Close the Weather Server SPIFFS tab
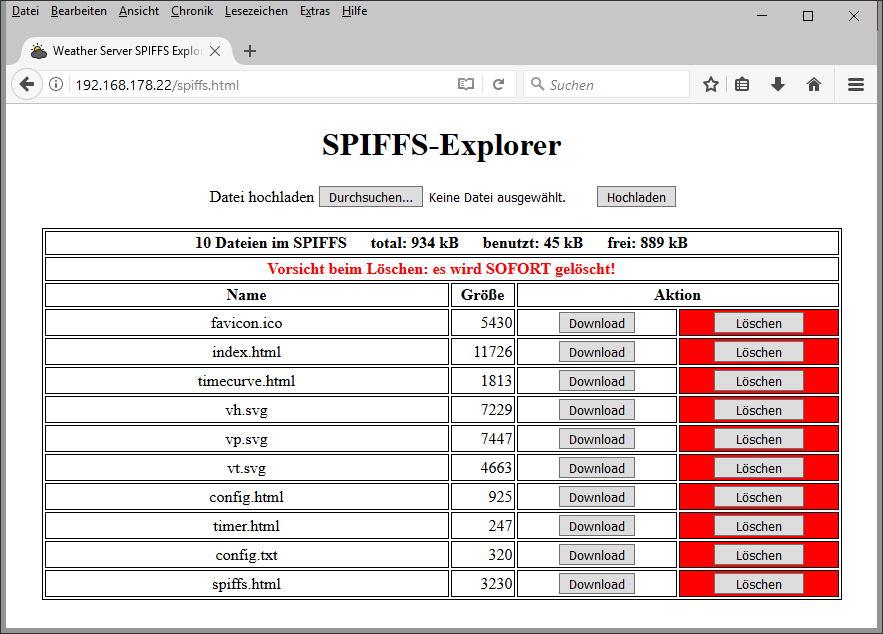 click(216, 51)
